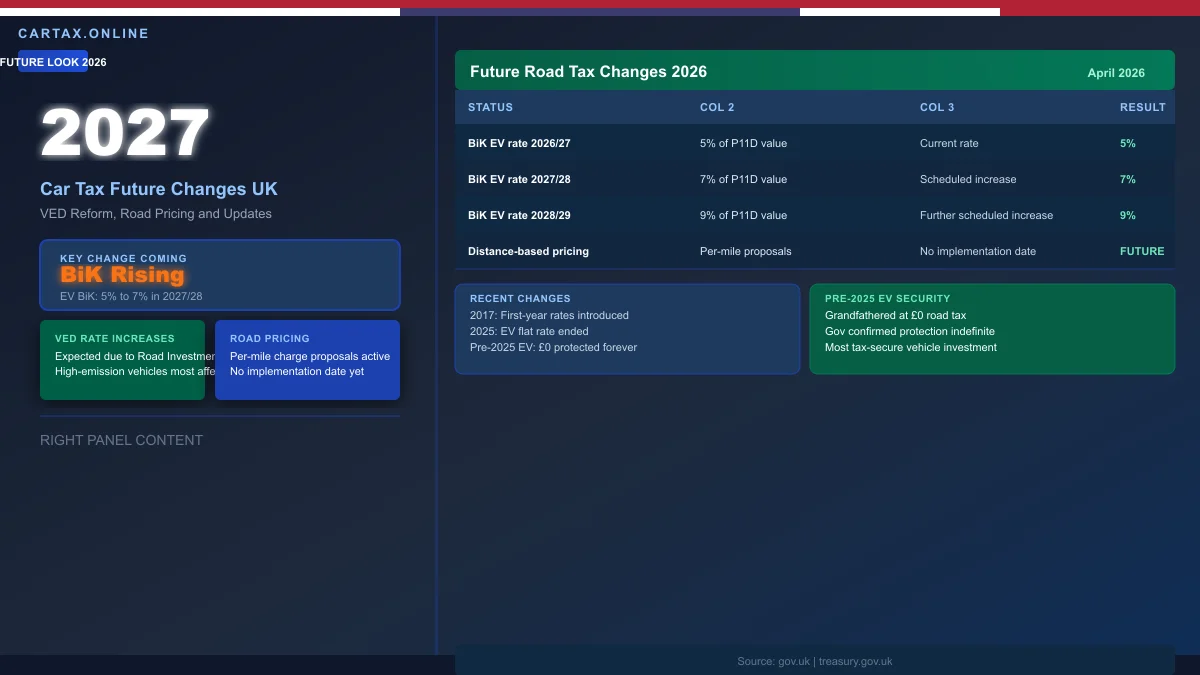
Task: Click the Future Road Tax Changes 2026 header
Action: click(588, 72)
